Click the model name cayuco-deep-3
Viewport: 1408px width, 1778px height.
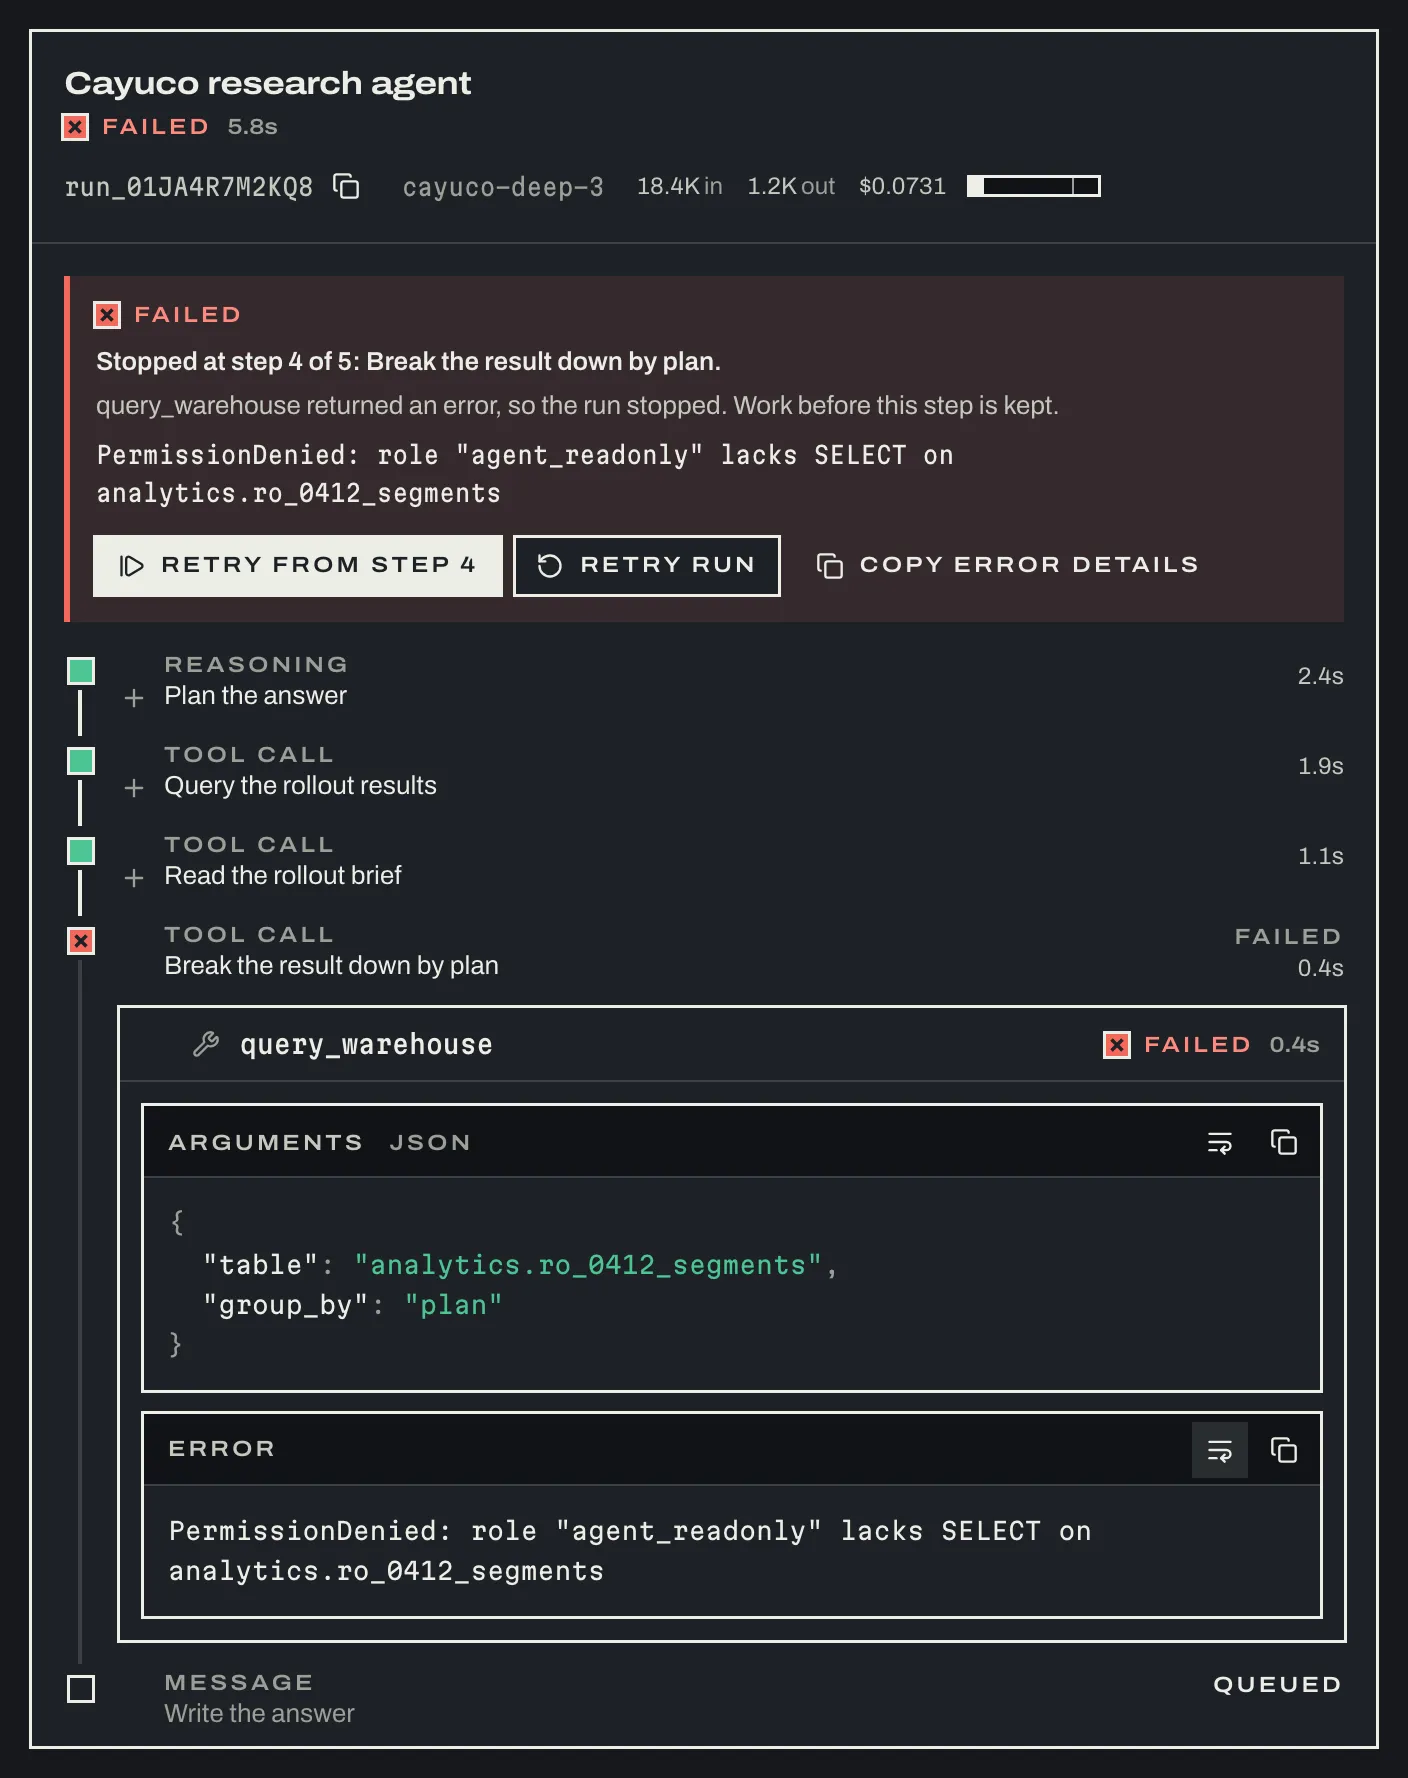click(503, 187)
